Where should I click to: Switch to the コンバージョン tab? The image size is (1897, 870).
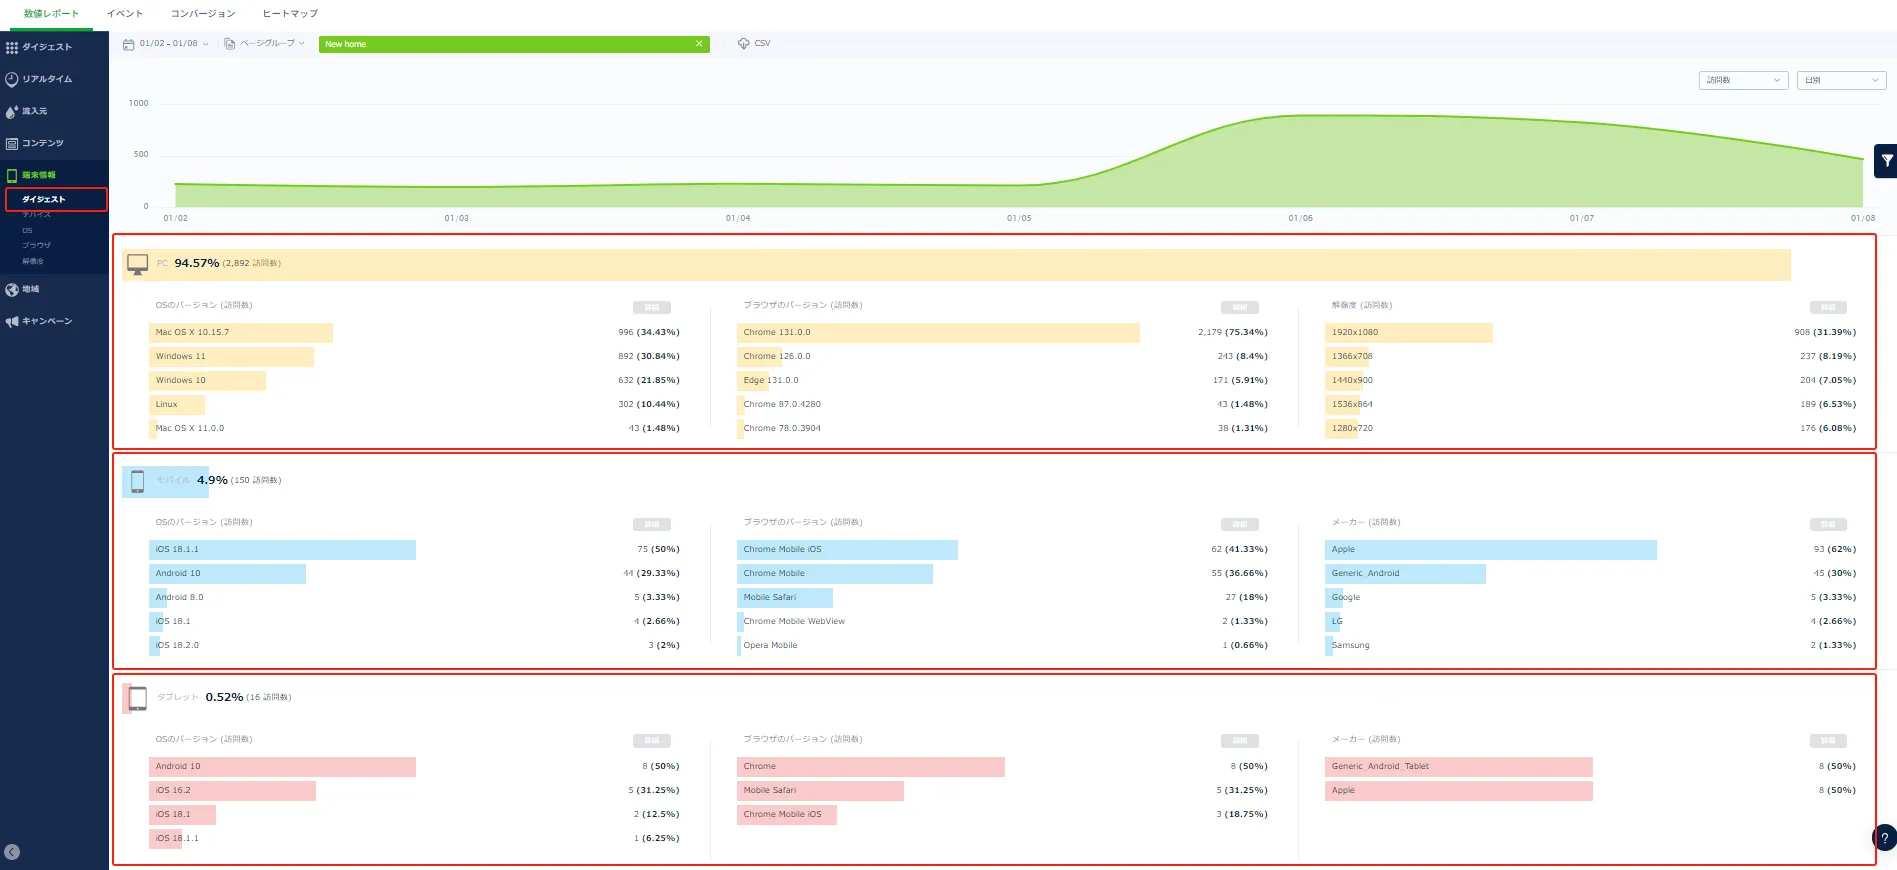pos(203,14)
